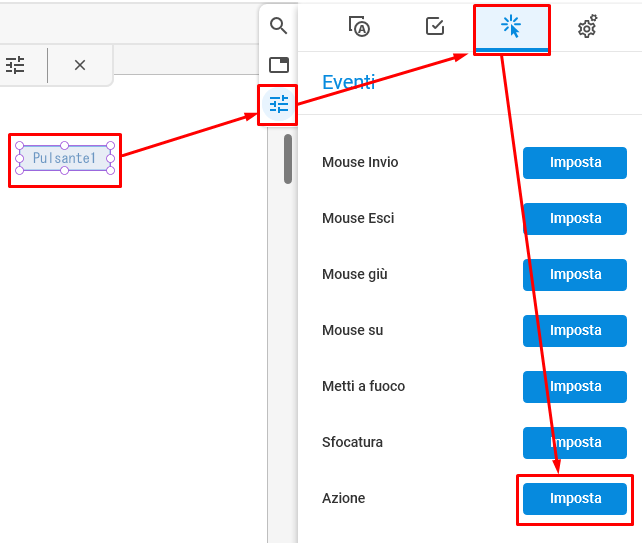The height and width of the screenshot is (543, 642).
Task: Click Imposta for Mouse giù
Action: point(575,275)
